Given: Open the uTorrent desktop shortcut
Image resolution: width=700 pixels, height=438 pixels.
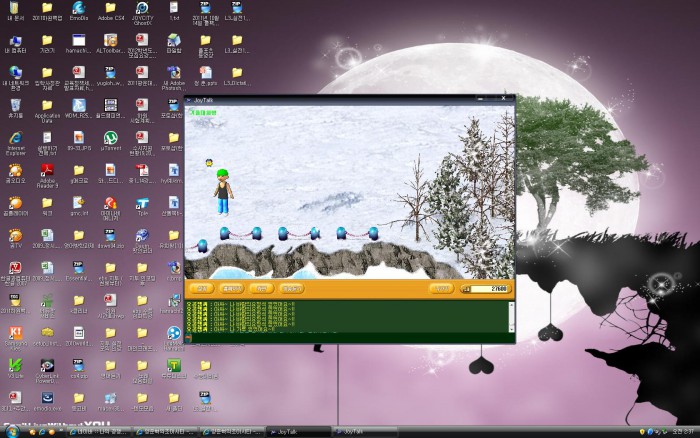Looking at the screenshot, I should [112, 138].
